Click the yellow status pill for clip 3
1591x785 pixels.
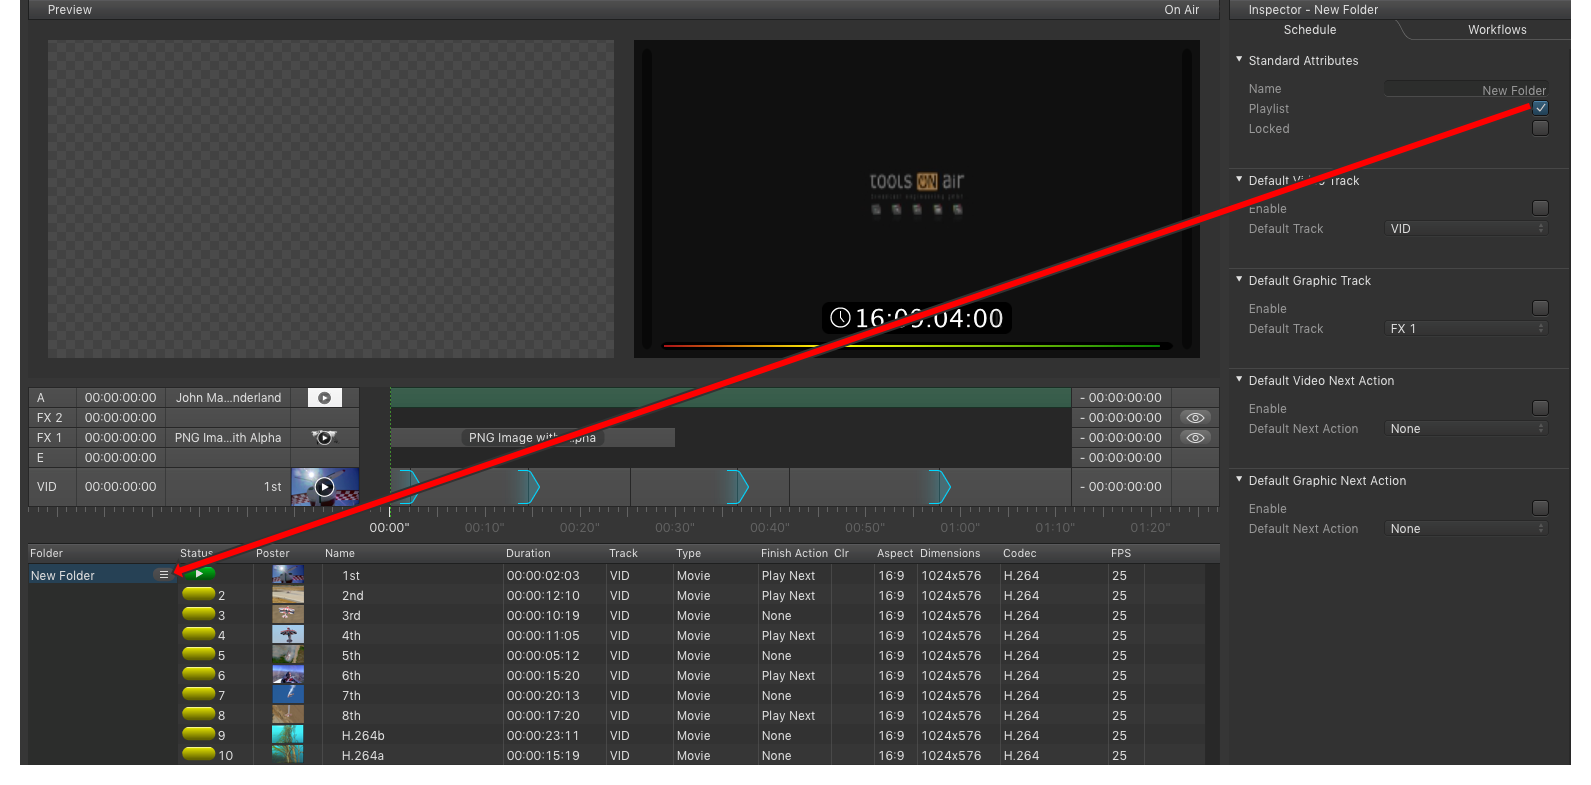click(199, 614)
